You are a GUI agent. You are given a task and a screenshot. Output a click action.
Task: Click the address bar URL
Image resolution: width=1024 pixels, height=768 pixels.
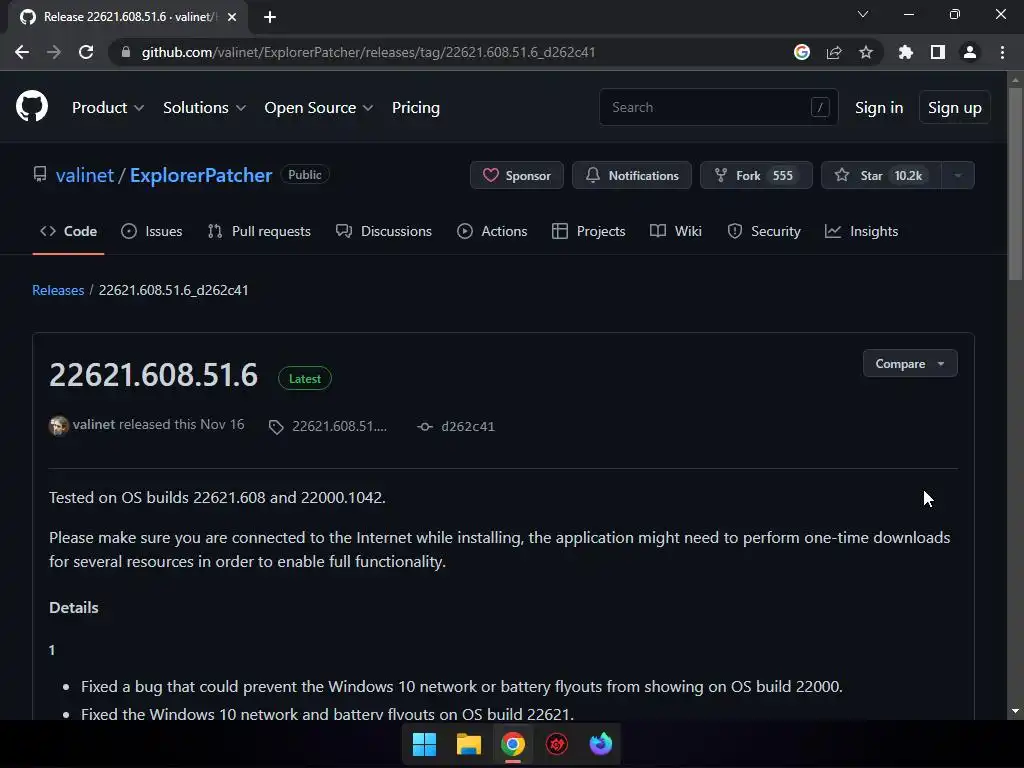tap(368, 52)
